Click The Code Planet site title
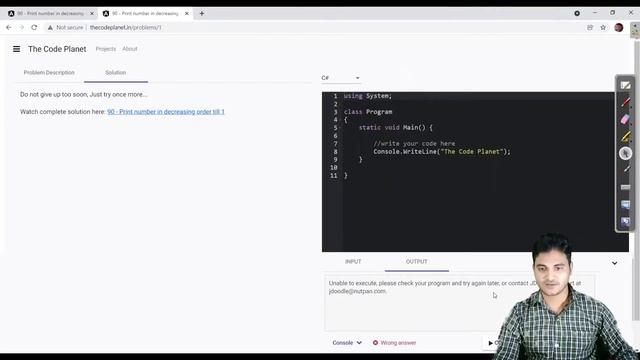 click(57, 49)
